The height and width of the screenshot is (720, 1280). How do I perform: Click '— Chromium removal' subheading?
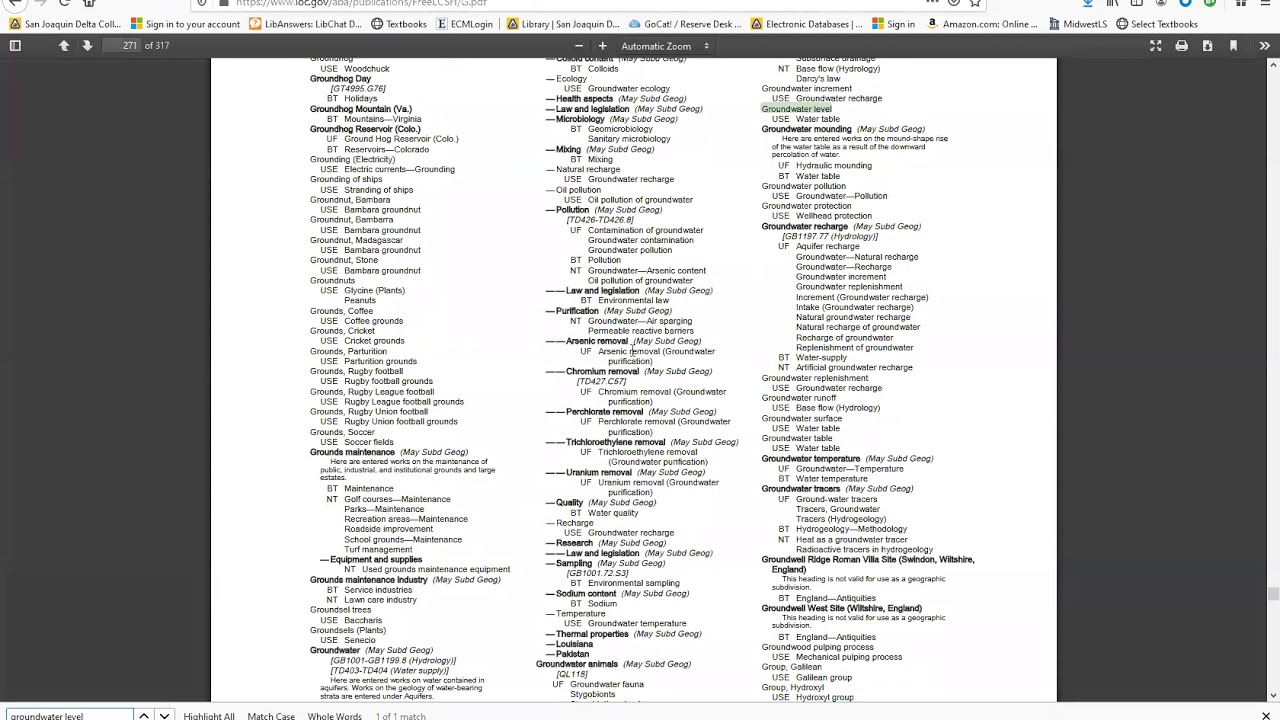592,371
